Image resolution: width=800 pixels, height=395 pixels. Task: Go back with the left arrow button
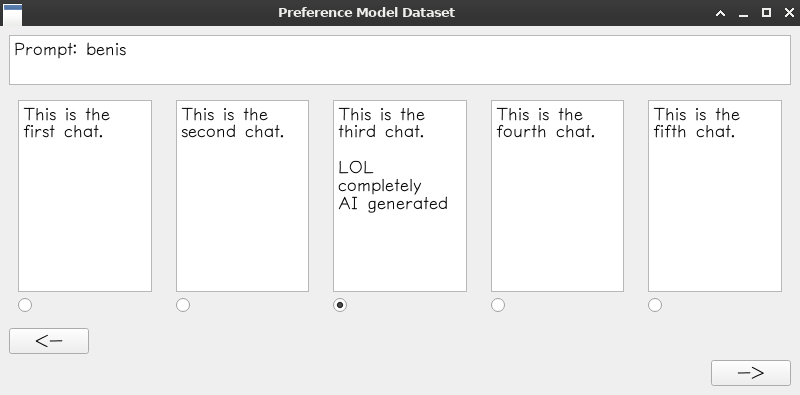[49, 341]
